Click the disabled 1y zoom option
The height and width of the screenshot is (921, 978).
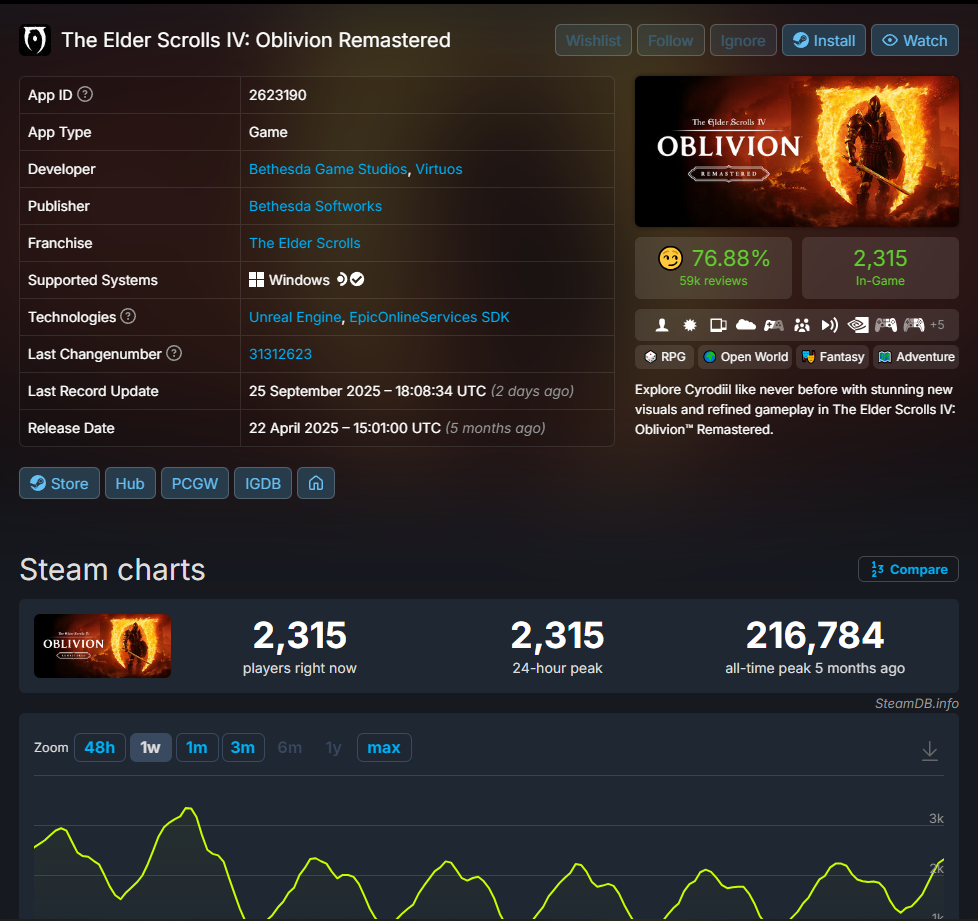coord(334,748)
